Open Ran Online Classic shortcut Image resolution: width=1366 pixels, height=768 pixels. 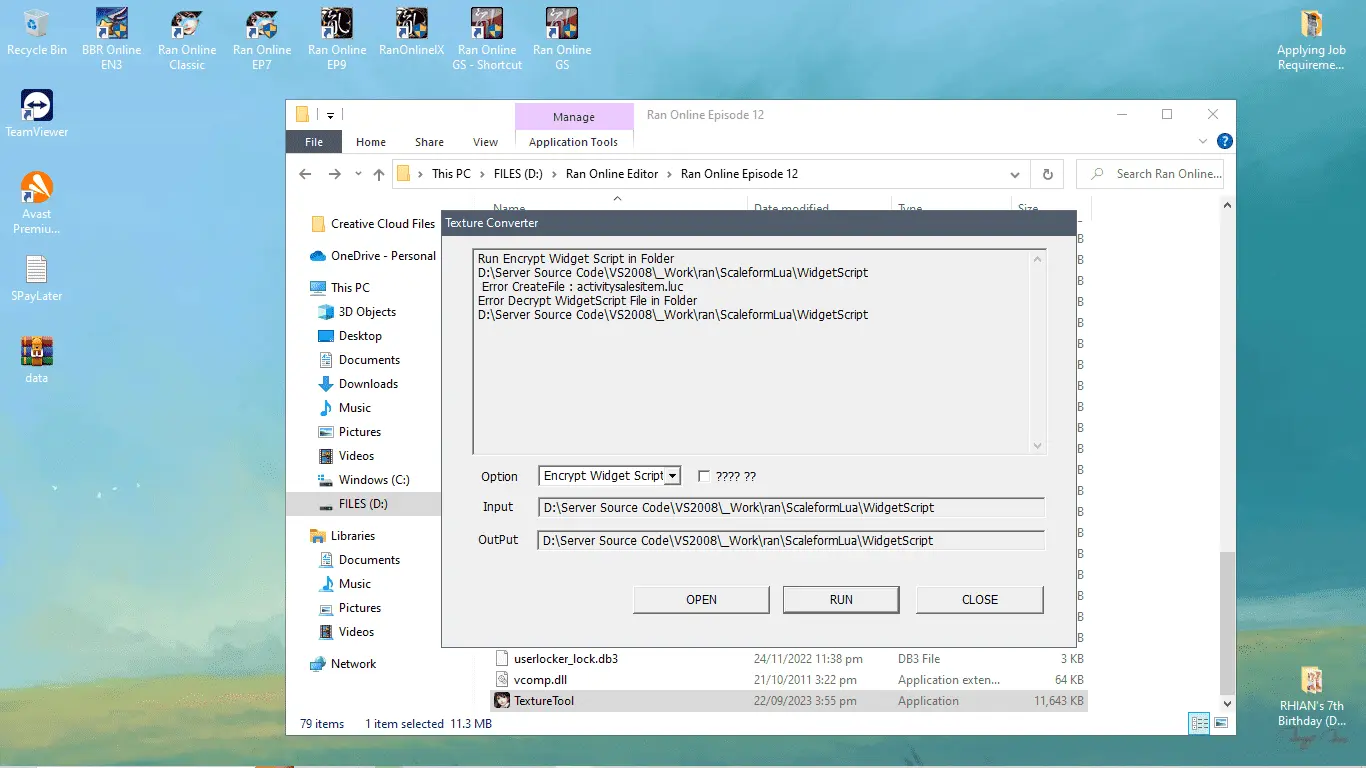pyautogui.click(x=186, y=39)
